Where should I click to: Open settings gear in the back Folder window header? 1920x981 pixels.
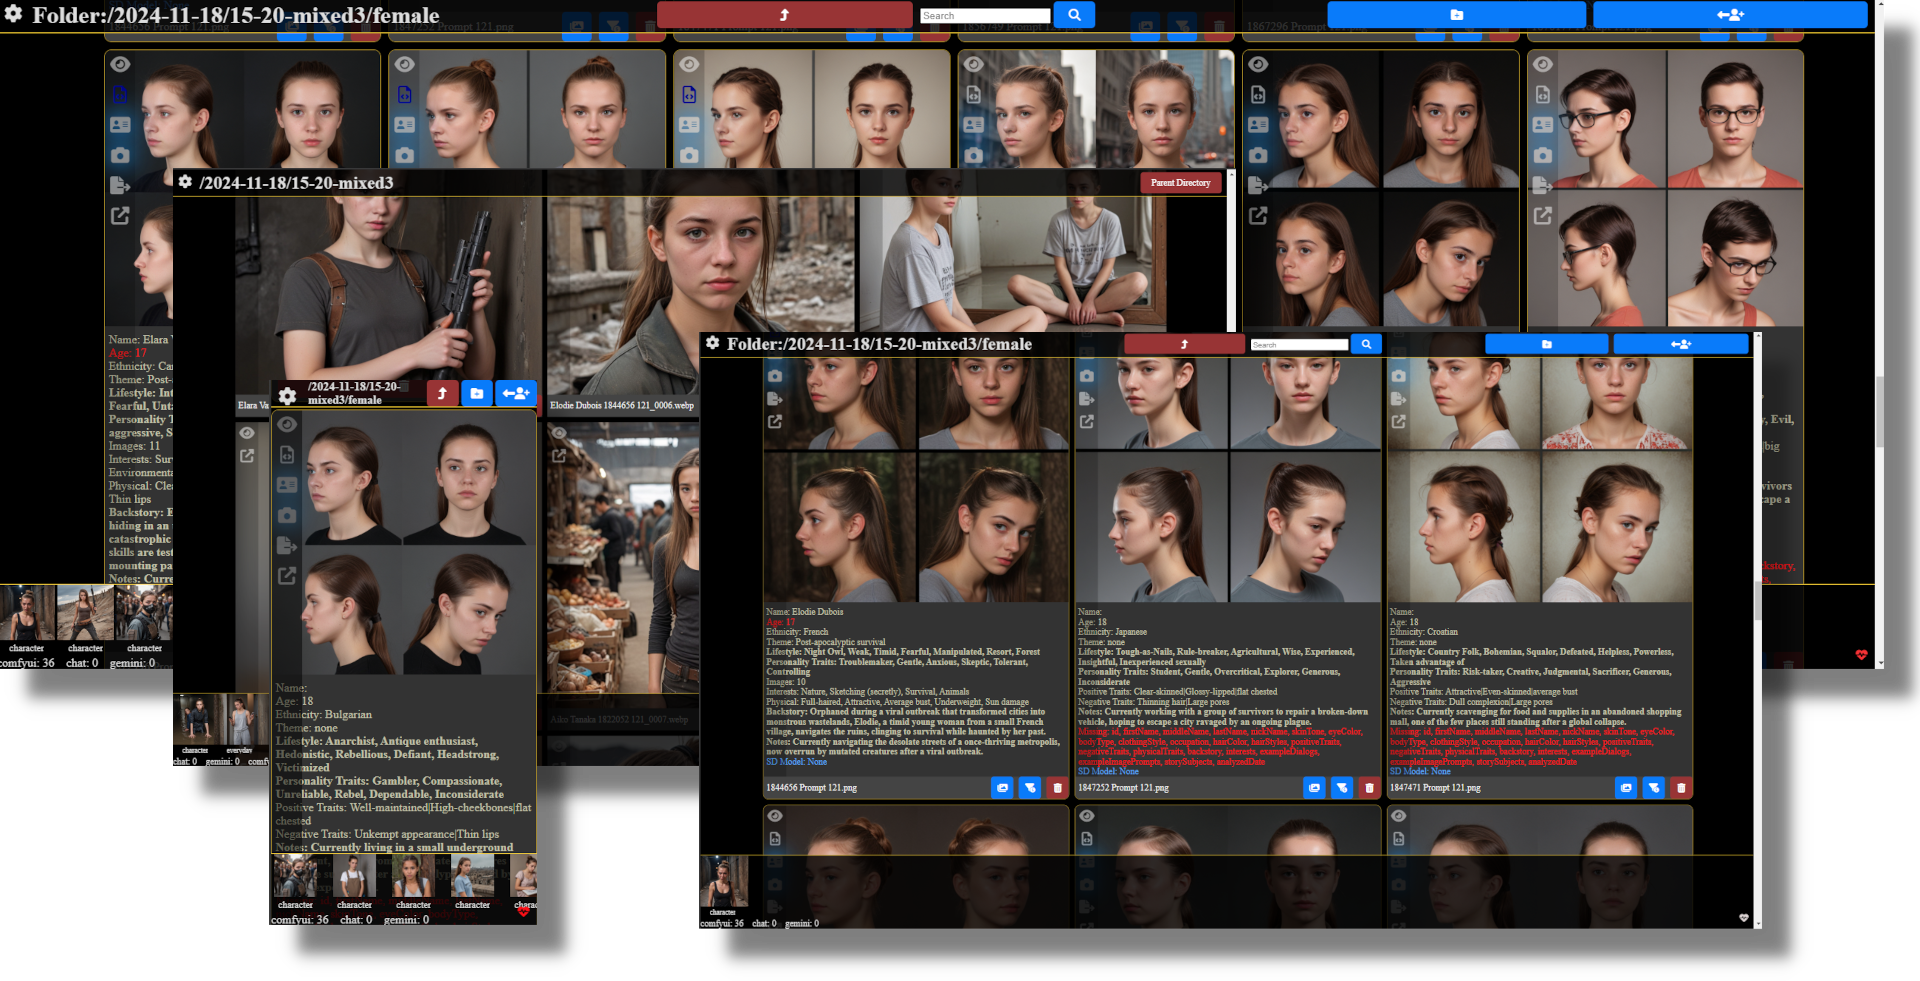(14, 14)
